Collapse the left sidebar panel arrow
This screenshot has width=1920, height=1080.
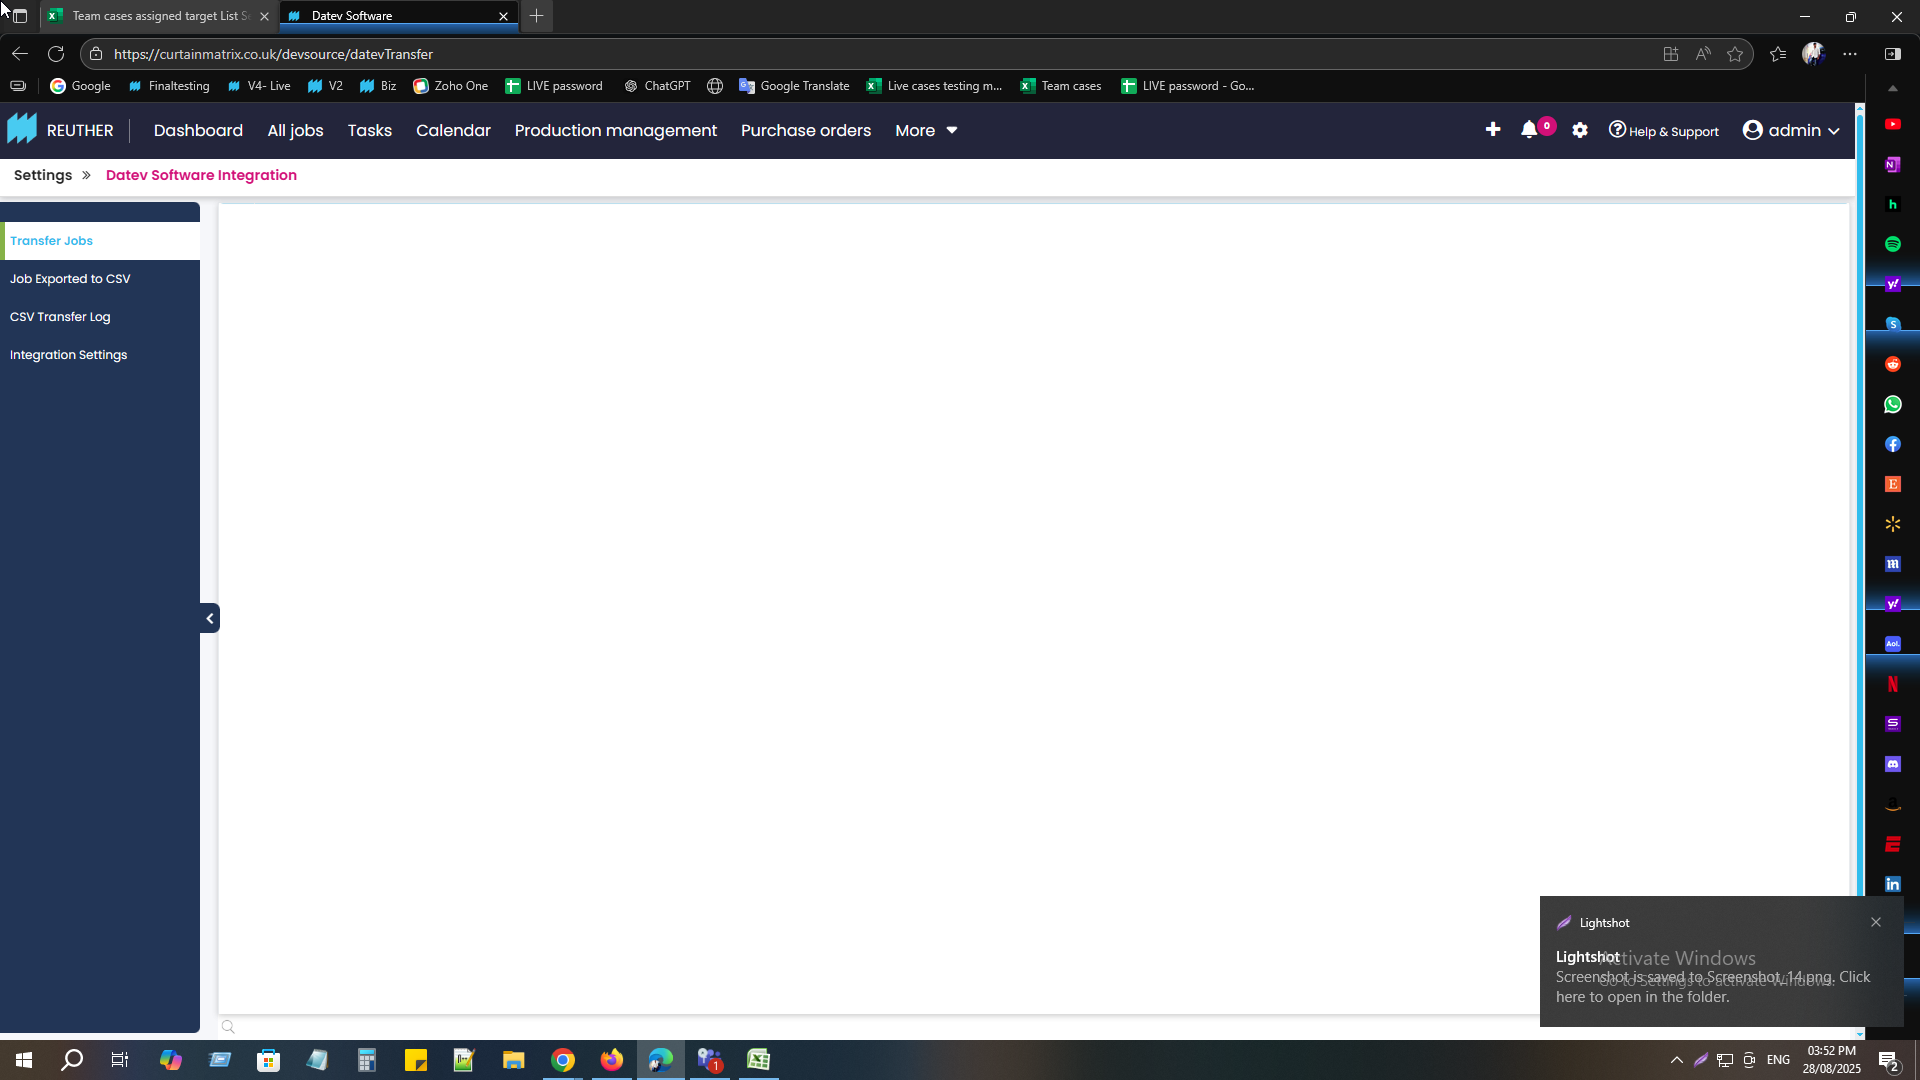point(209,618)
